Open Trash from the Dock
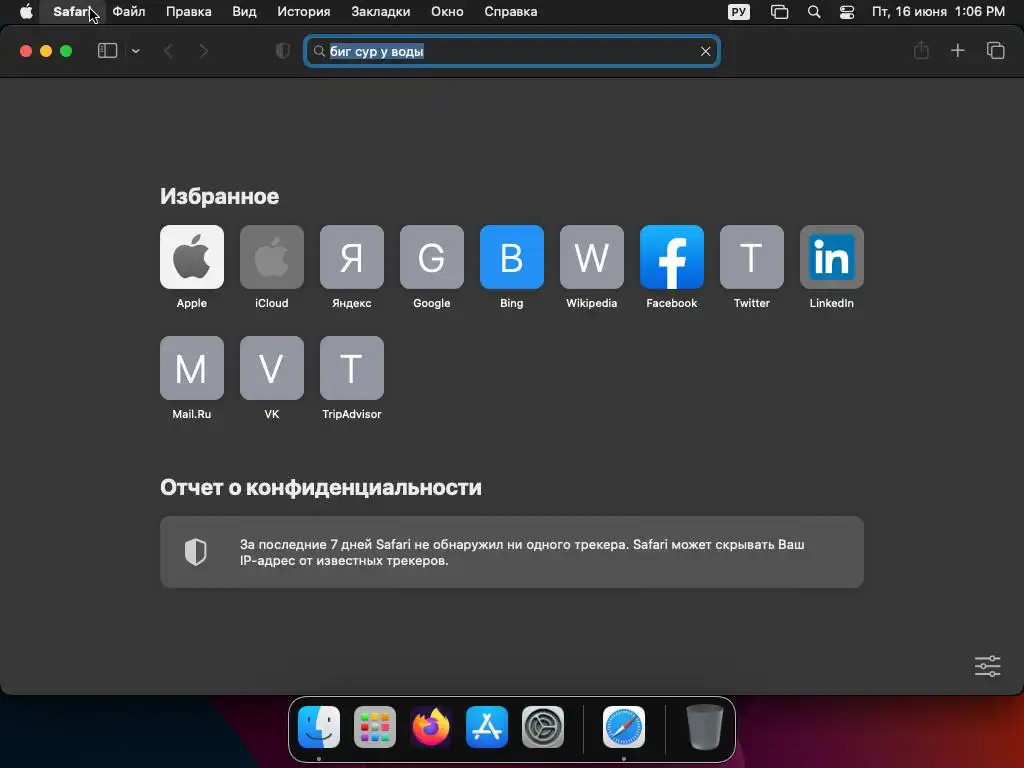Screen dimensions: 1024x768 coord(705,727)
